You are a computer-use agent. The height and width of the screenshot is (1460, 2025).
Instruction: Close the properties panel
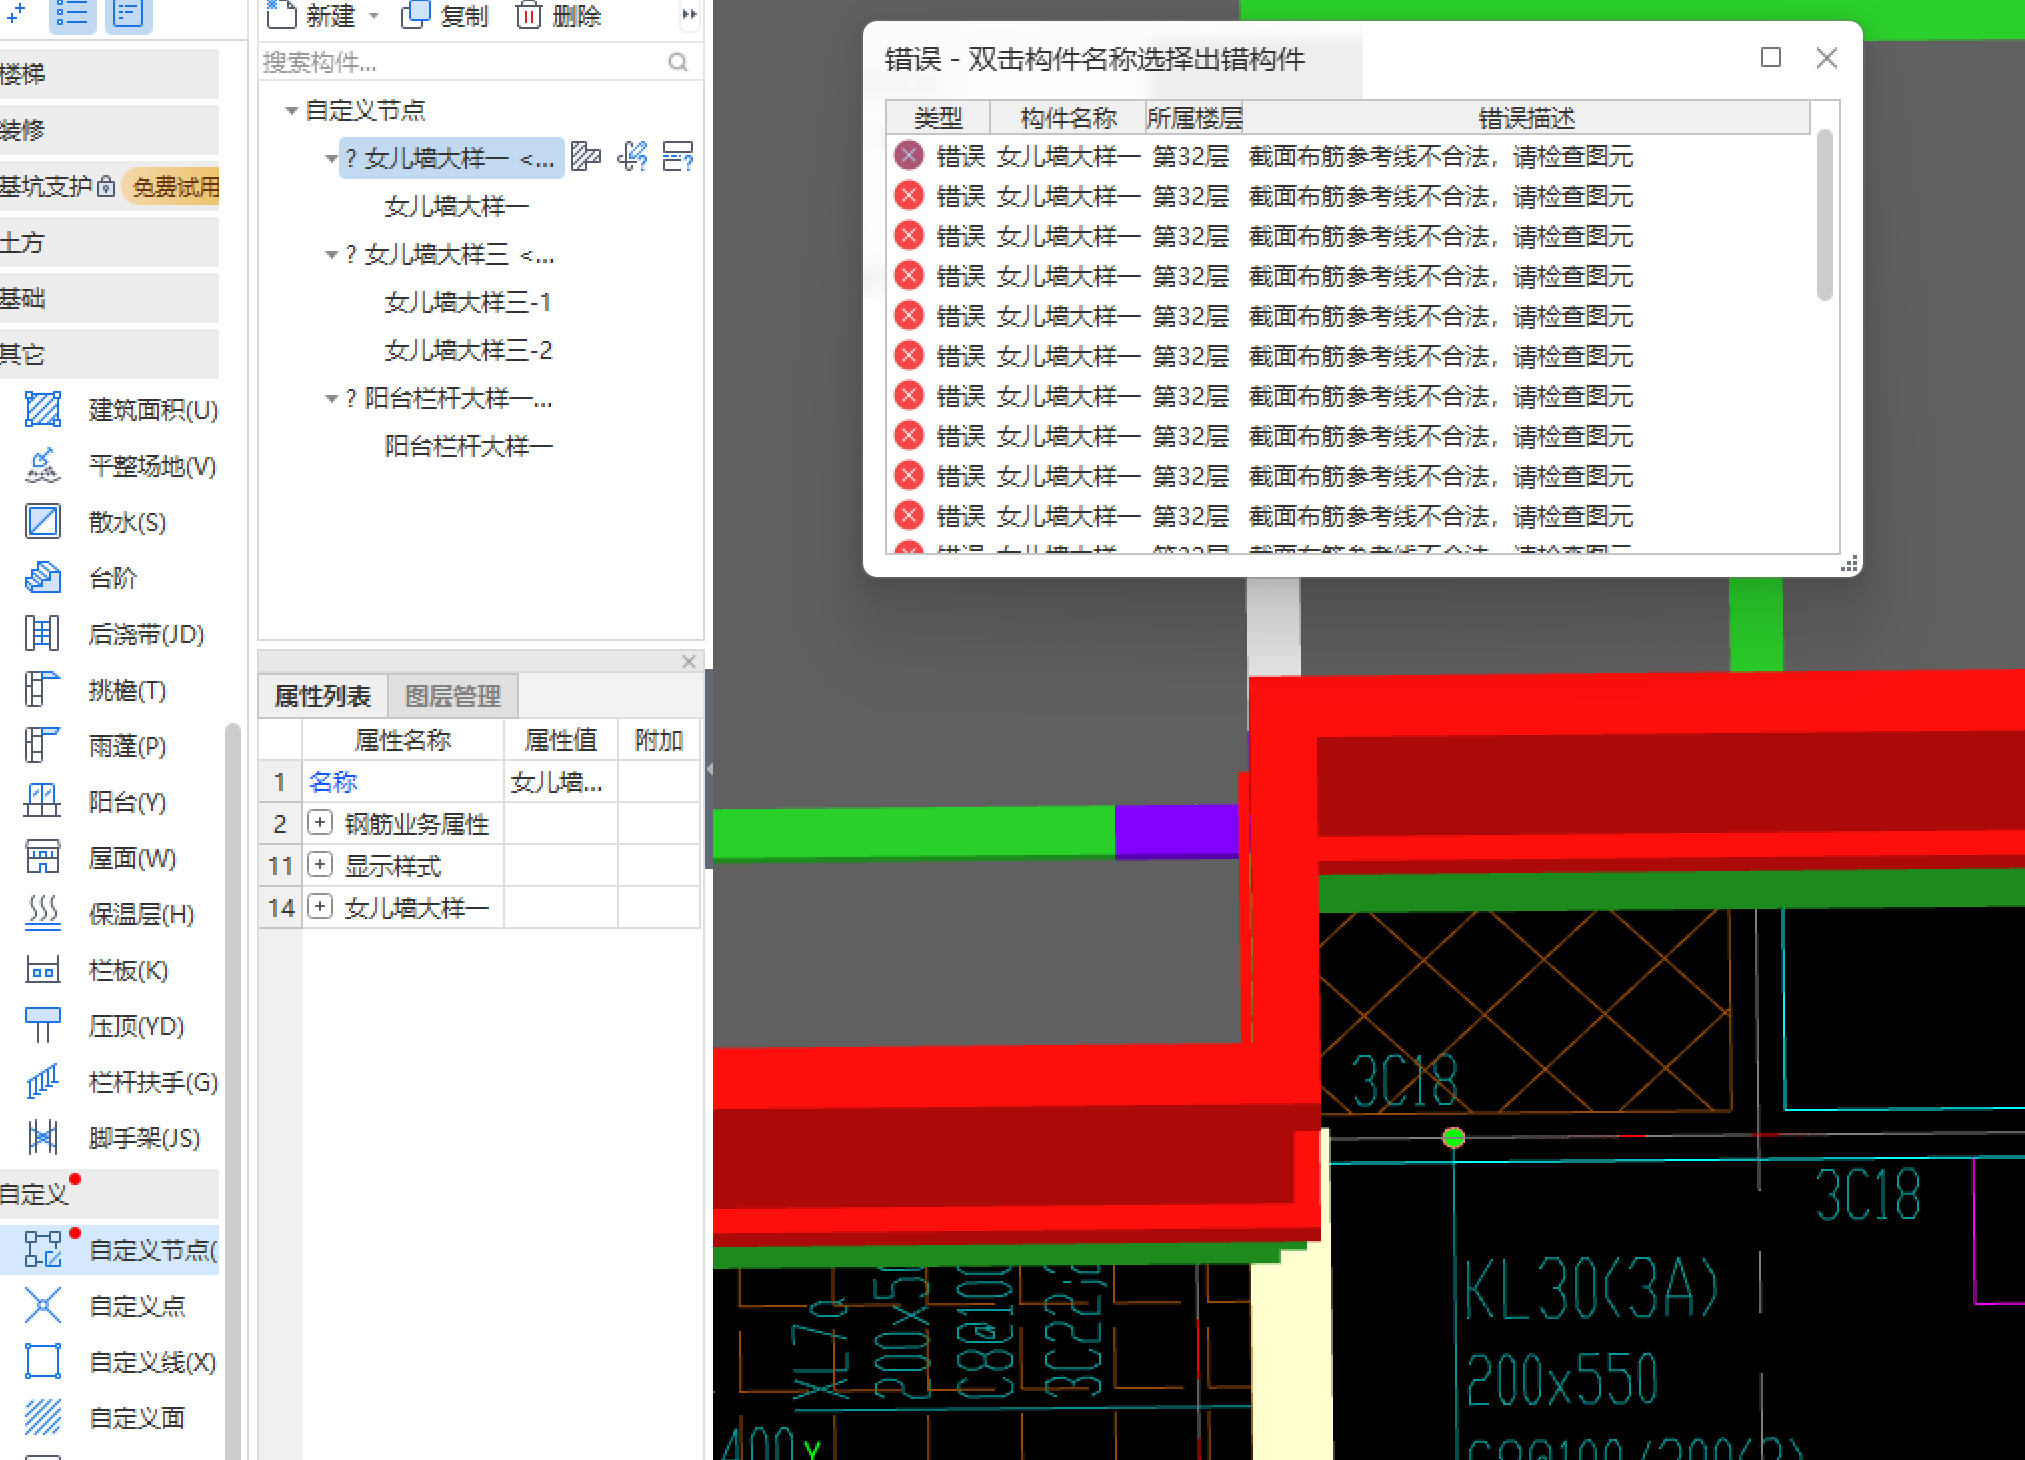[x=689, y=661]
